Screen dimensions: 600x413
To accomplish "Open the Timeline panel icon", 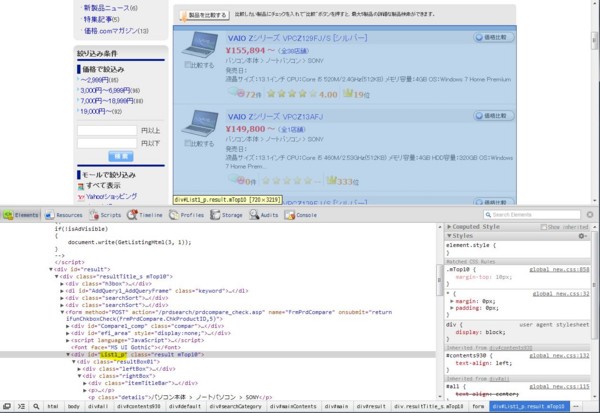I will click(x=132, y=215).
